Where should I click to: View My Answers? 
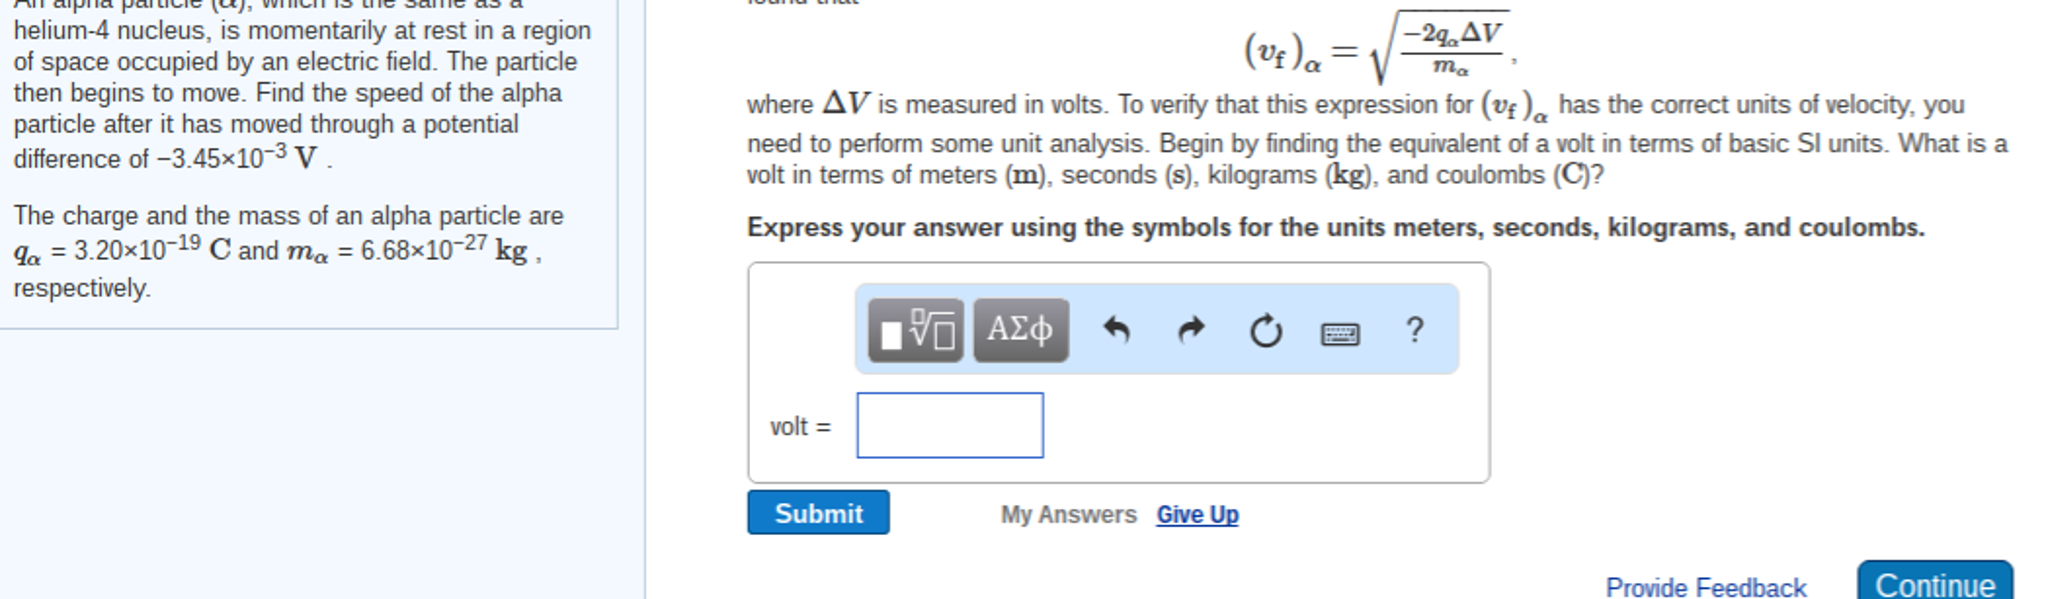point(1068,514)
